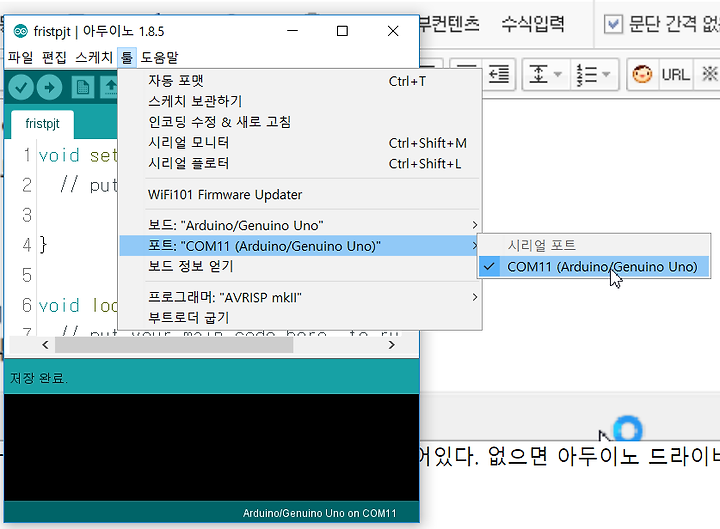Select 자동 포맷 menu item
The height and width of the screenshot is (529, 720).
tap(300, 81)
